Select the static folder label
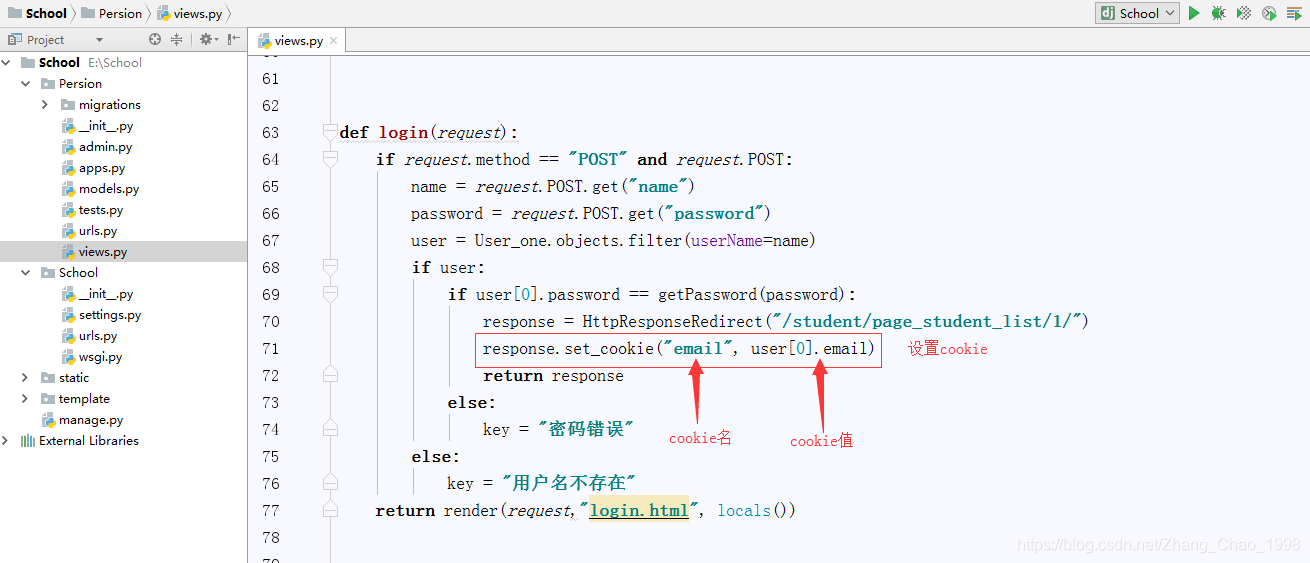The width and height of the screenshot is (1310, 563). click(x=74, y=377)
